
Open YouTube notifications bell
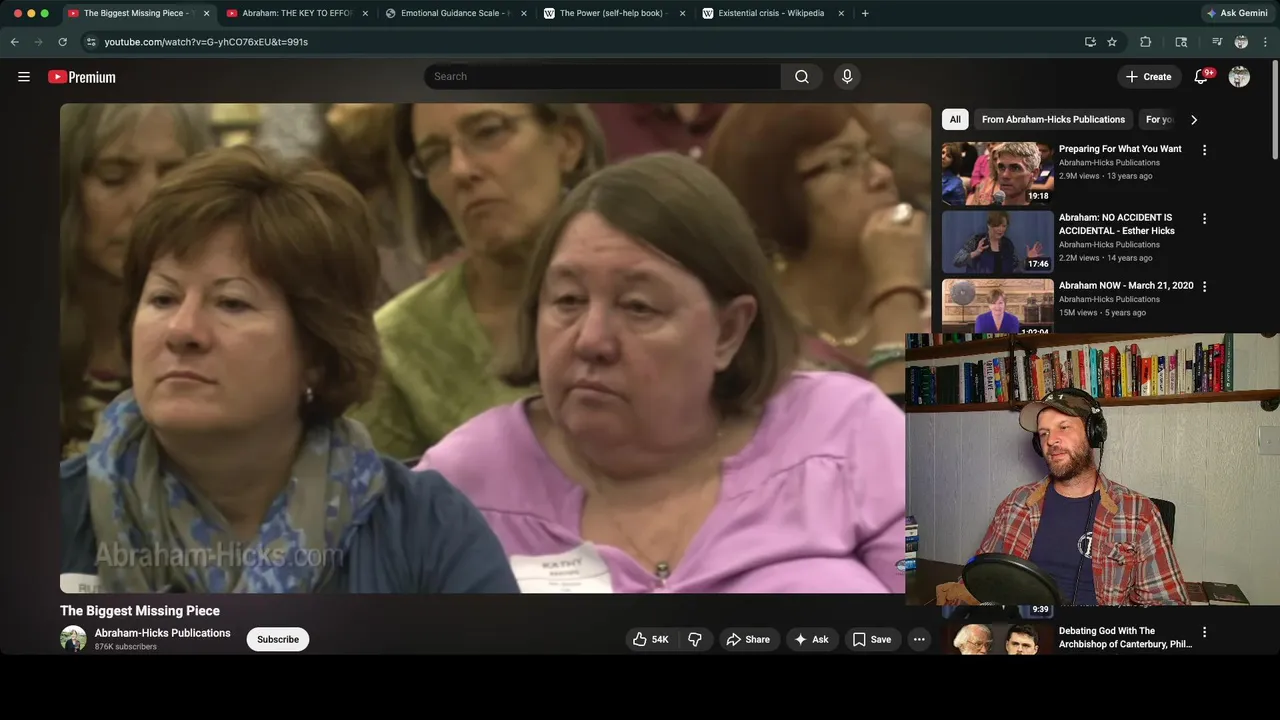[1202, 77]
